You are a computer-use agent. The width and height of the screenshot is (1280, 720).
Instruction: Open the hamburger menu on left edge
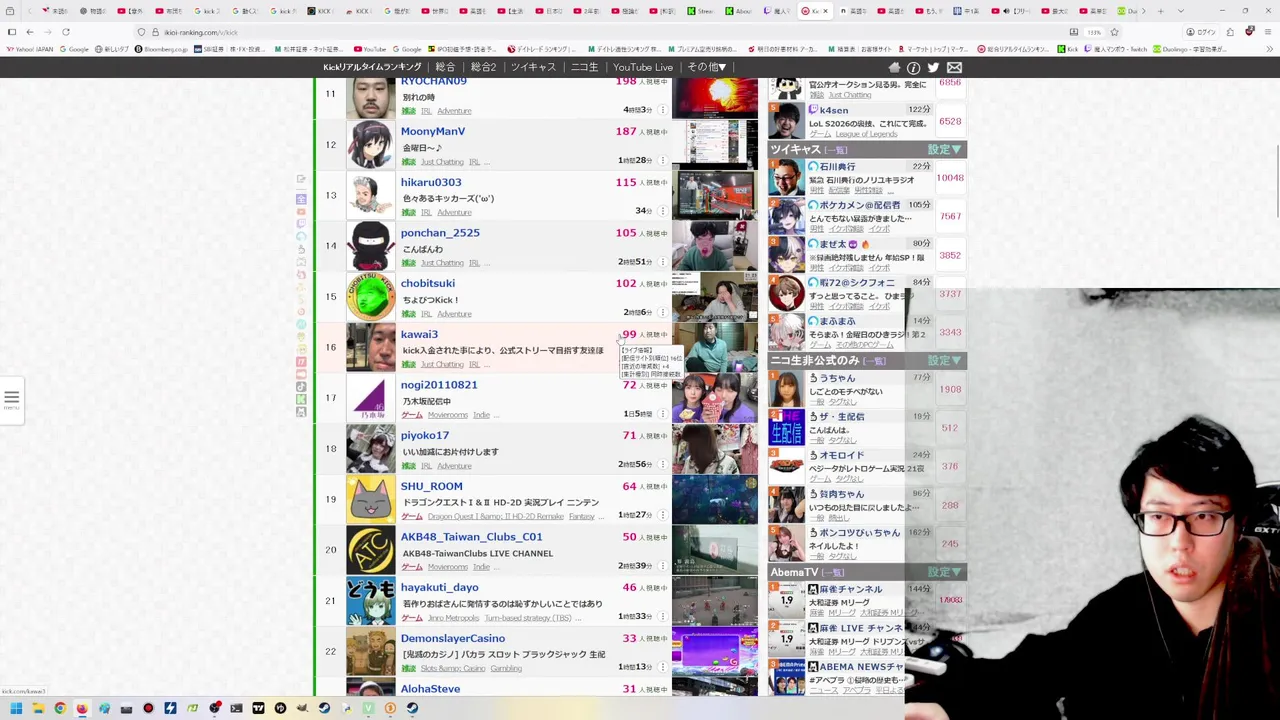11,398
